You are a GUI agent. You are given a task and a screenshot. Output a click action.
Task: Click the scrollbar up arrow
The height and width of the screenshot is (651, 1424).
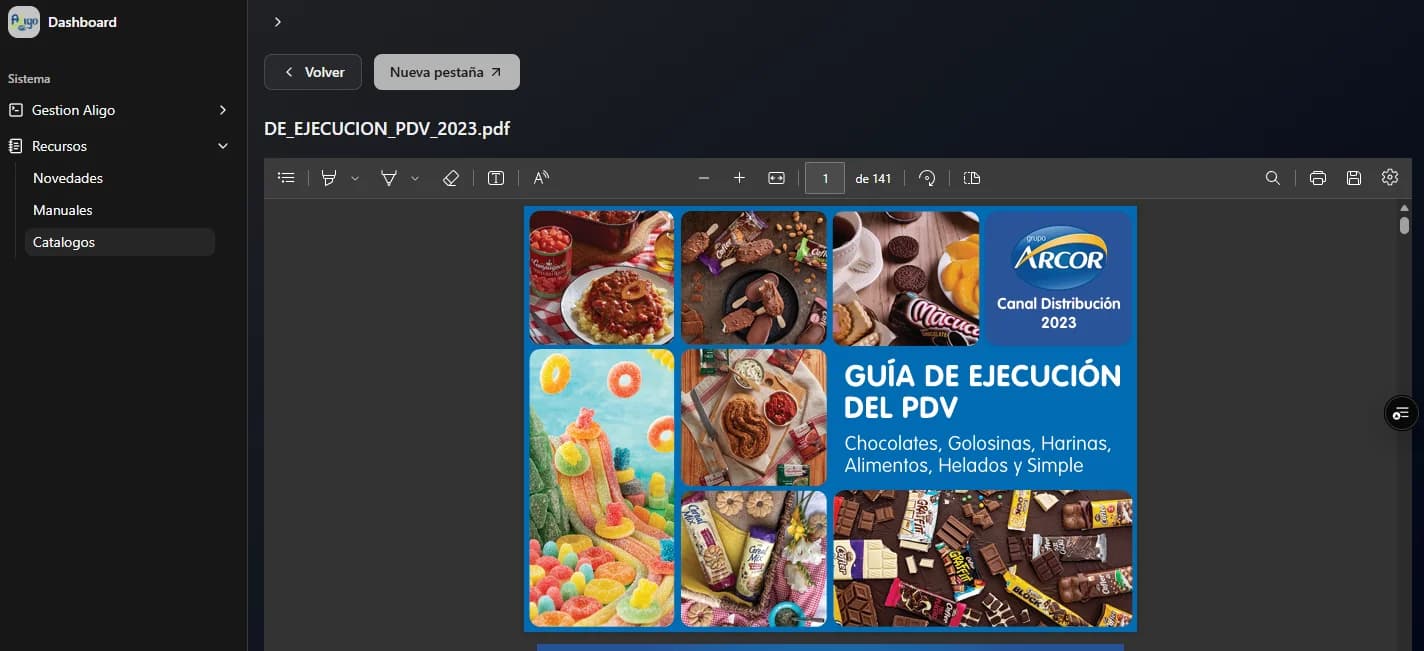[x=1404, y=208]
